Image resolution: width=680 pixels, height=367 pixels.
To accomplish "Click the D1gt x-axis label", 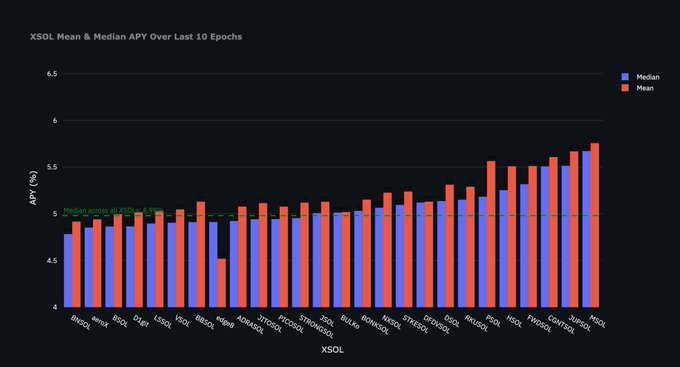I will click(141, 321).
